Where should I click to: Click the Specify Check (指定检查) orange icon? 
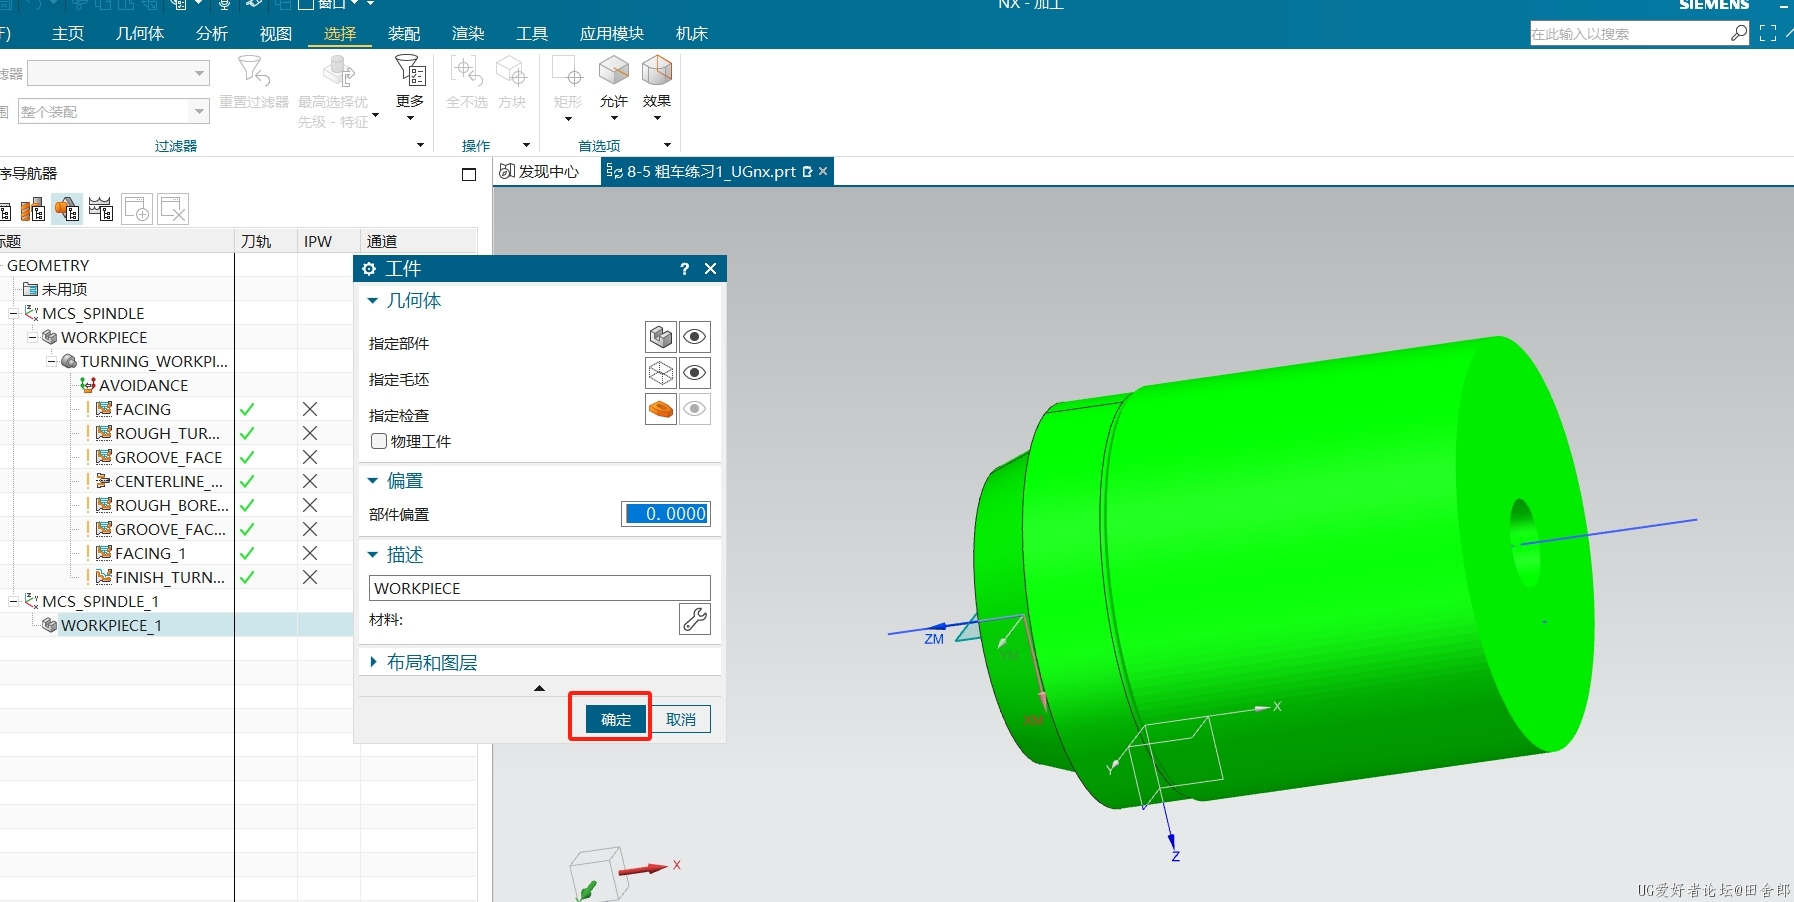tap(661, 409)
